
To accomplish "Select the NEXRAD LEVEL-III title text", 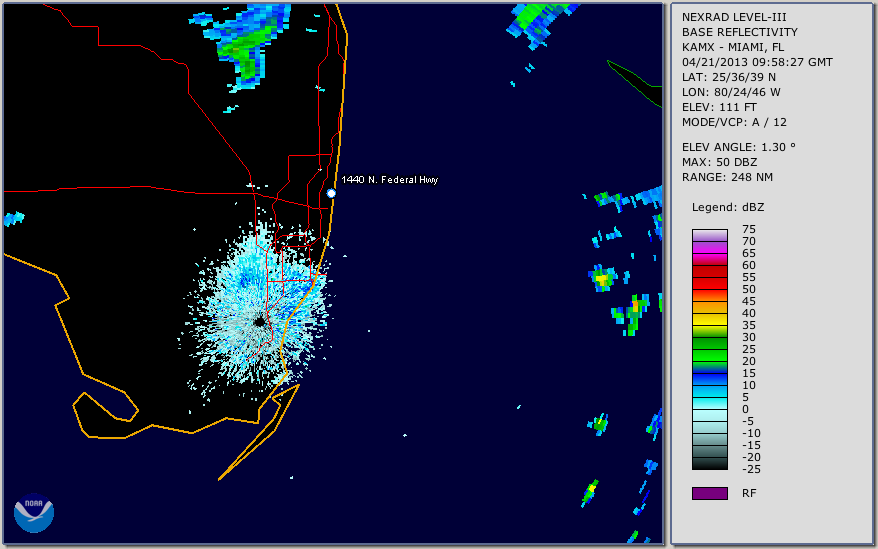I will pos(734,17).
